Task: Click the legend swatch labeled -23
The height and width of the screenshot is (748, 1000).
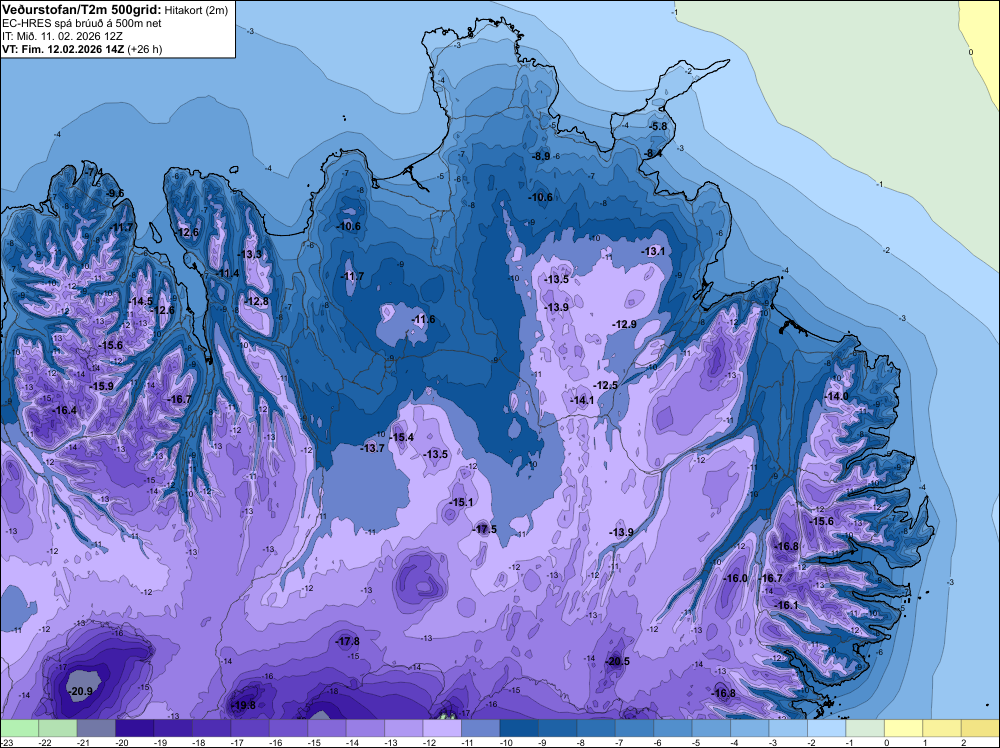Action: [19, 728]
